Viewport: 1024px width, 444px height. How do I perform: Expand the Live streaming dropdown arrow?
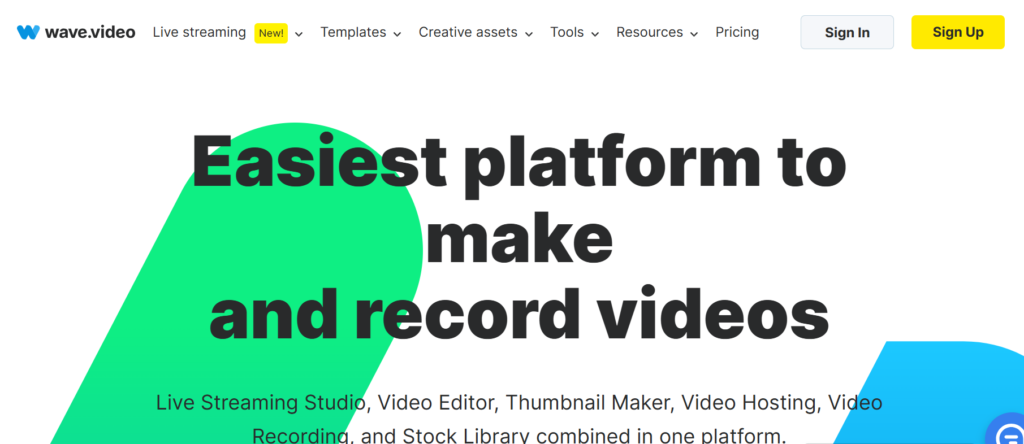299,34
